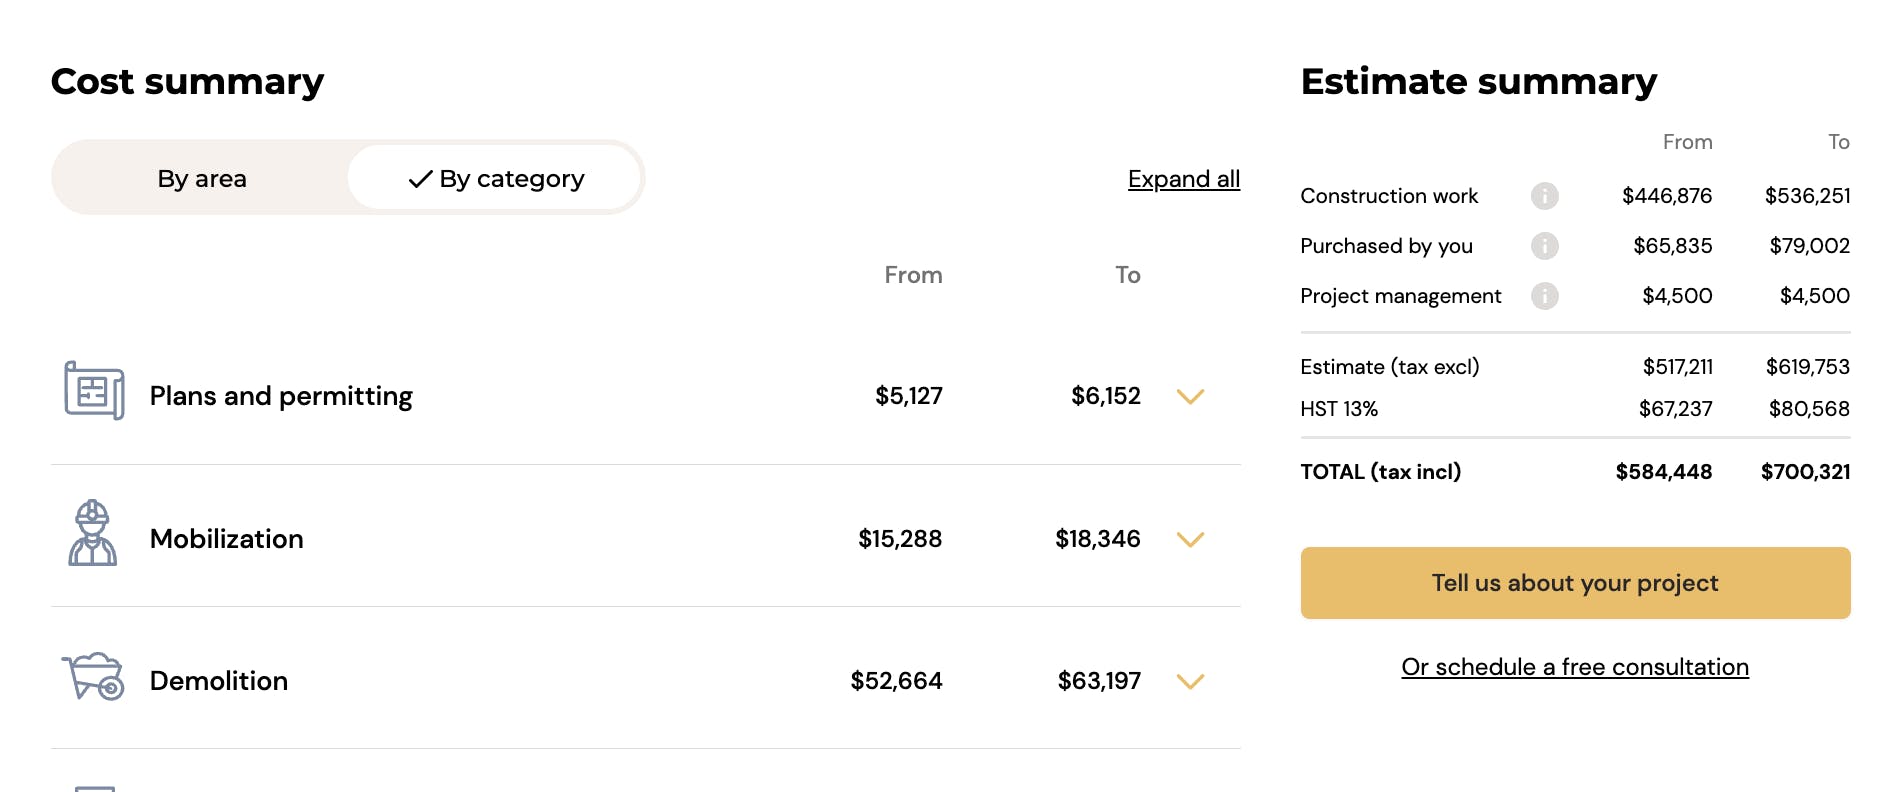Click the Mobilization category label
The width and height of the screenshot is (1898, 792).
click(226, 539)
